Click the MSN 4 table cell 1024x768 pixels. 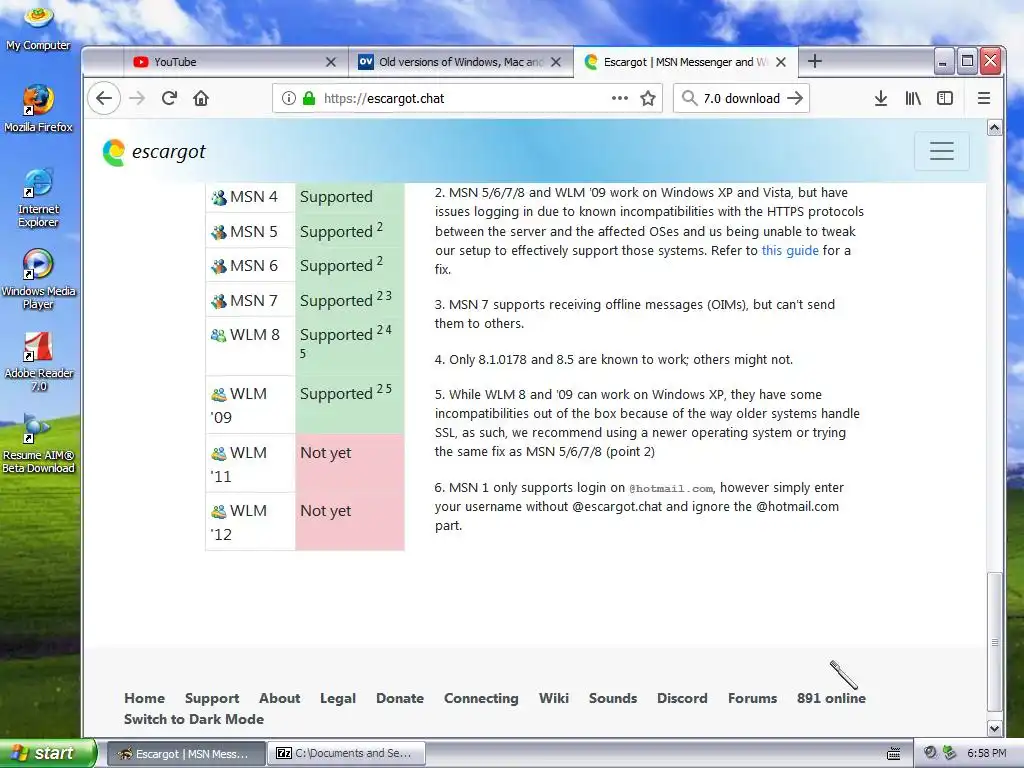(x=251, y=197)
